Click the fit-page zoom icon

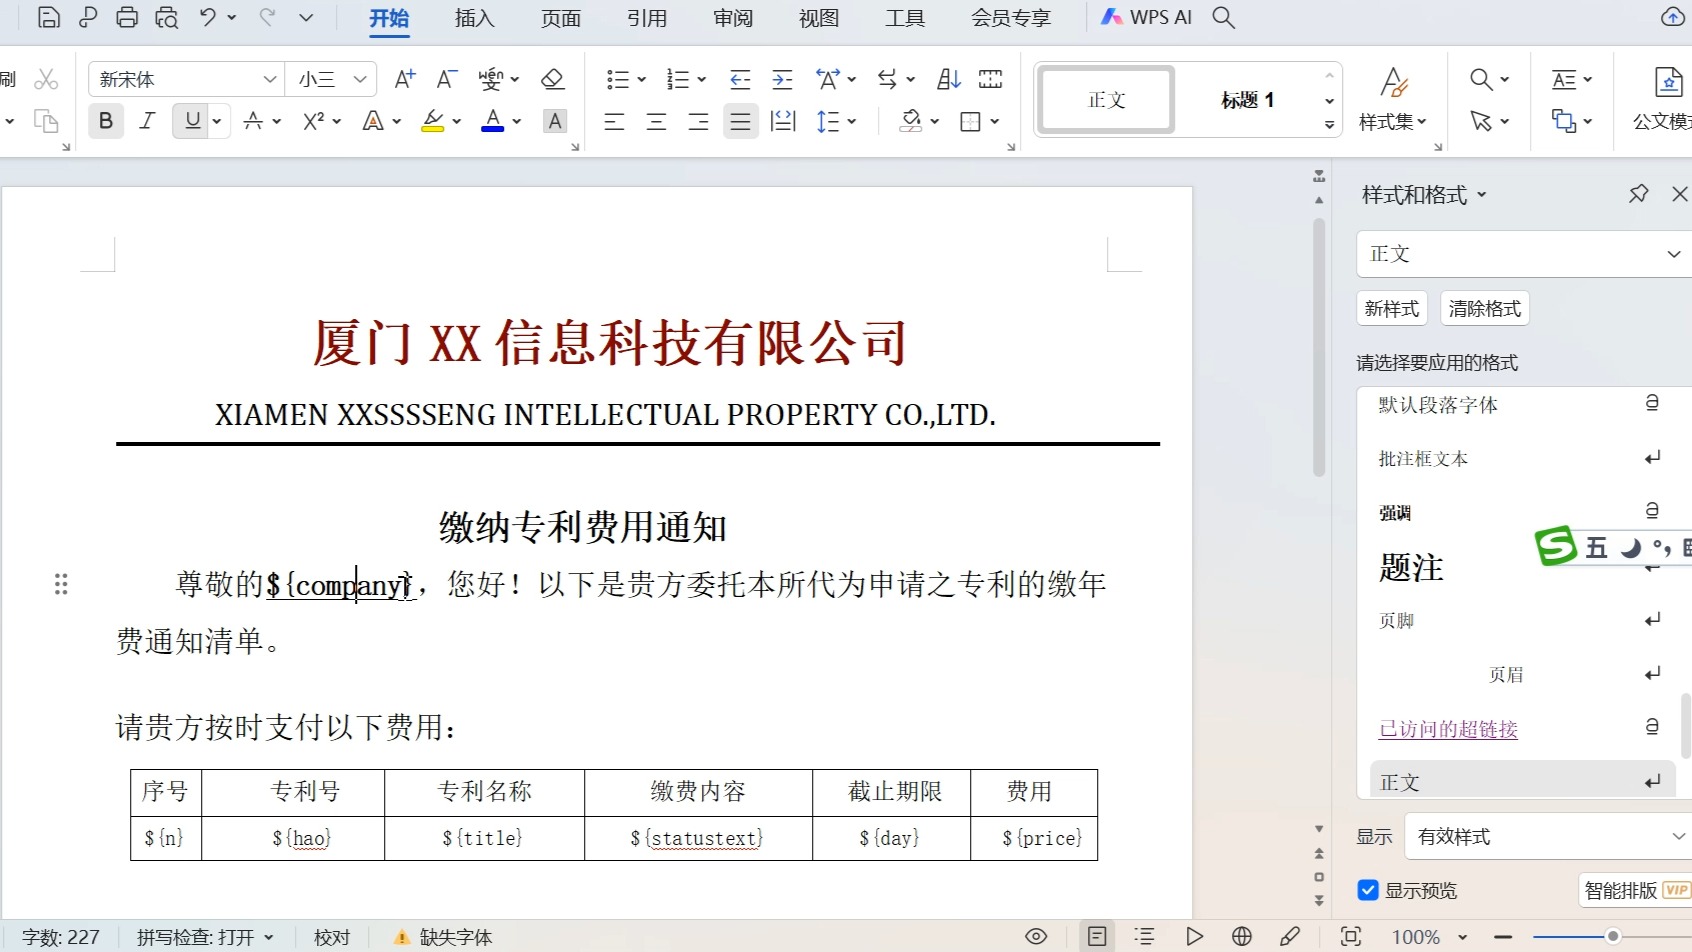[1351, 937]
